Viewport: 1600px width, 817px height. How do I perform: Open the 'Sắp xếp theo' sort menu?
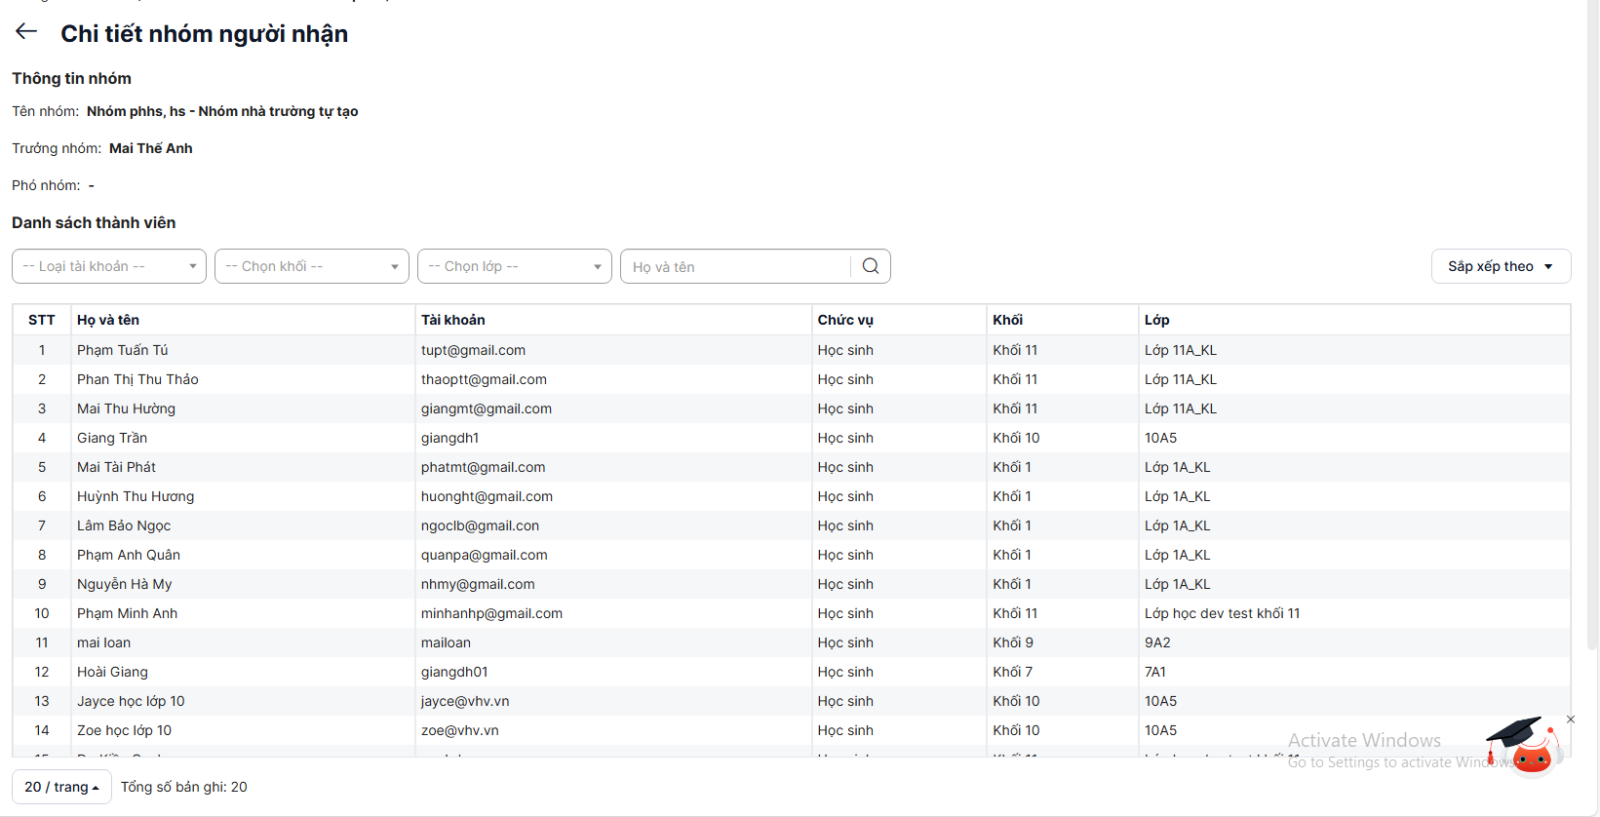(x=1500, y=266)
